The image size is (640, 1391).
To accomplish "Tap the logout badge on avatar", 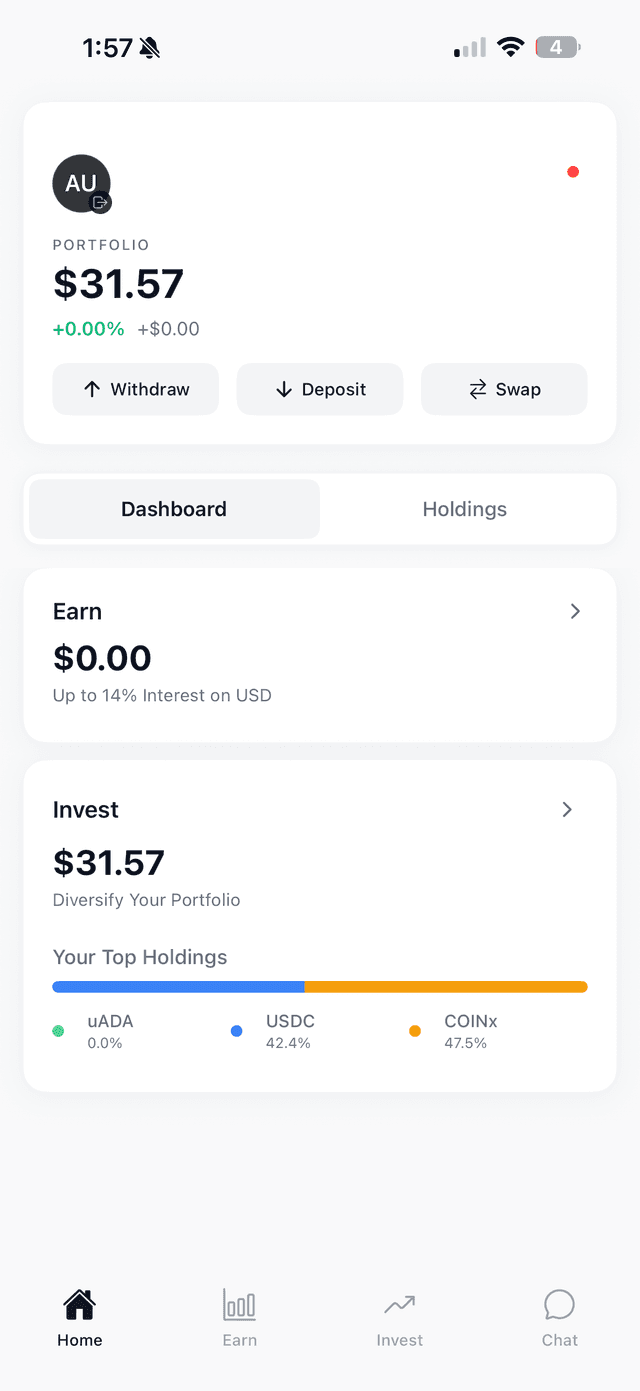I will [x=100, y=203].
